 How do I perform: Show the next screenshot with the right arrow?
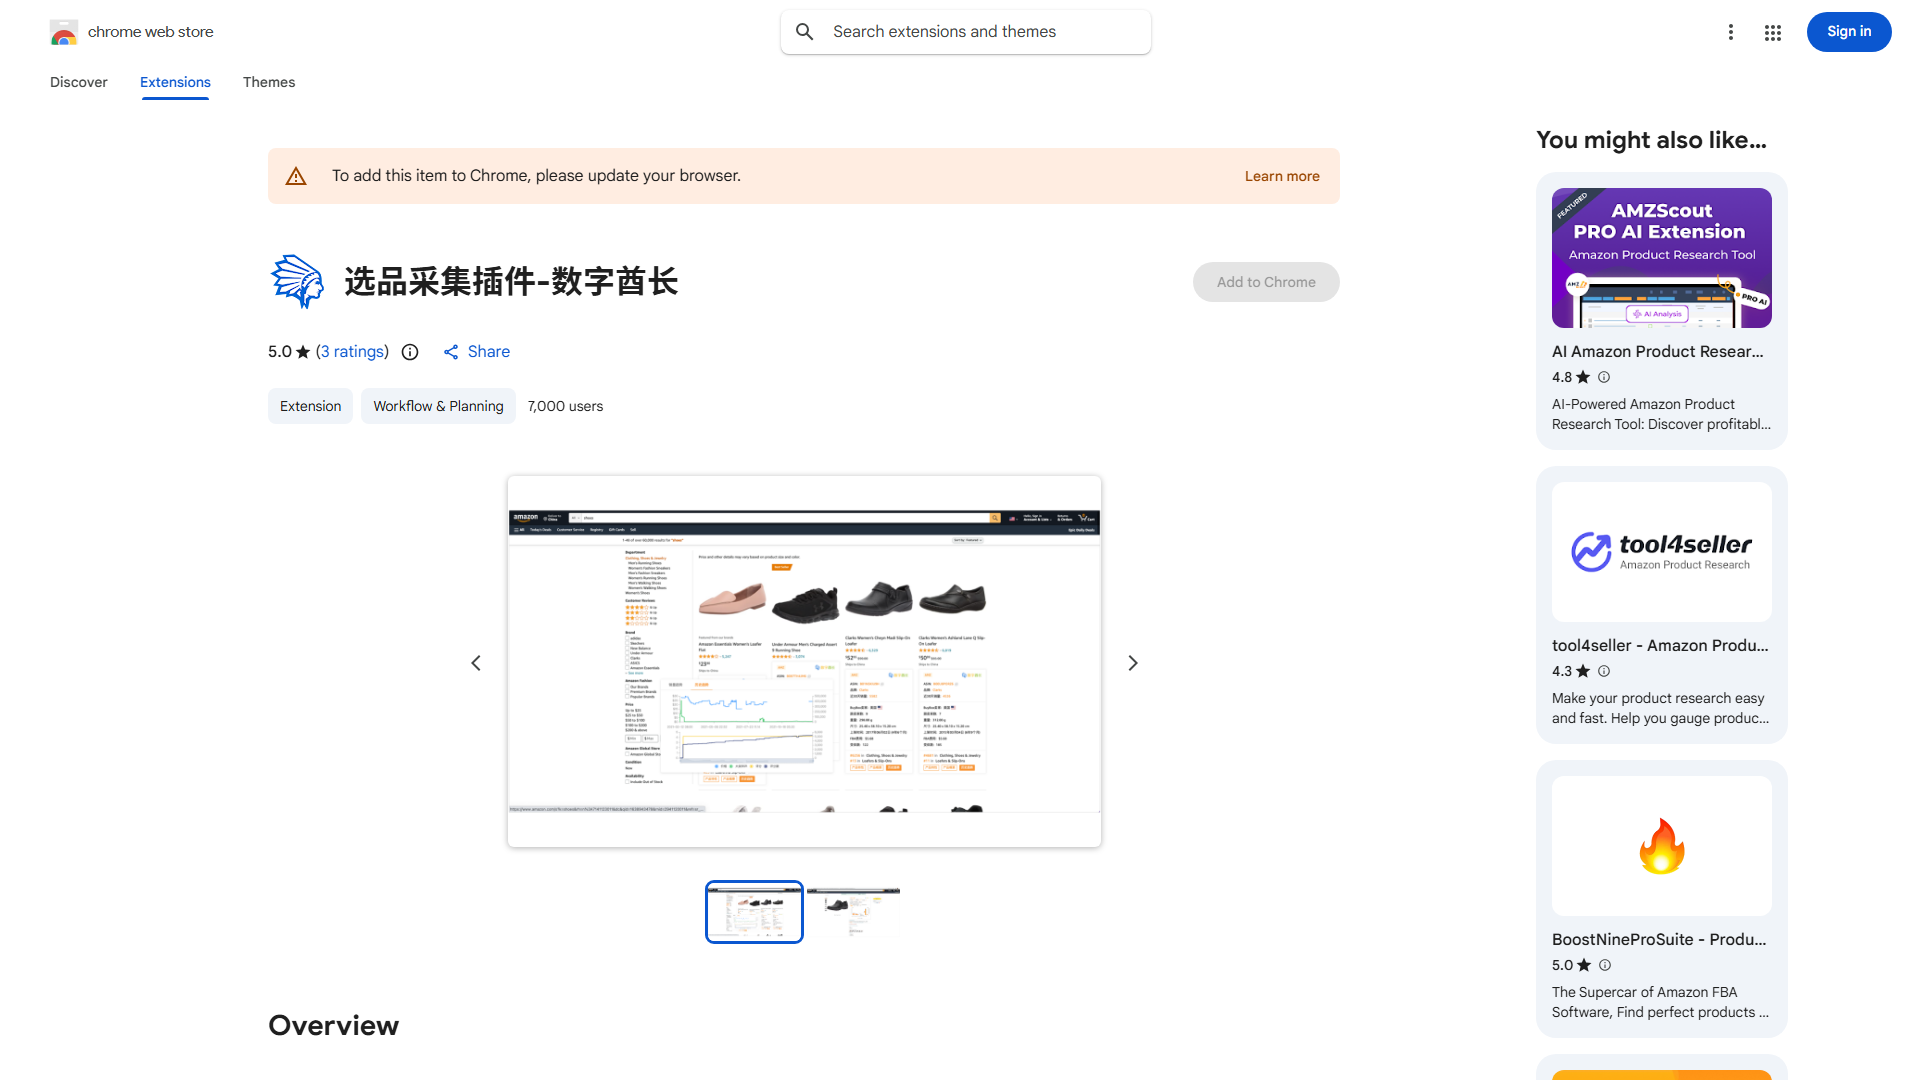pyautogui.click(x=1132, y=662)
